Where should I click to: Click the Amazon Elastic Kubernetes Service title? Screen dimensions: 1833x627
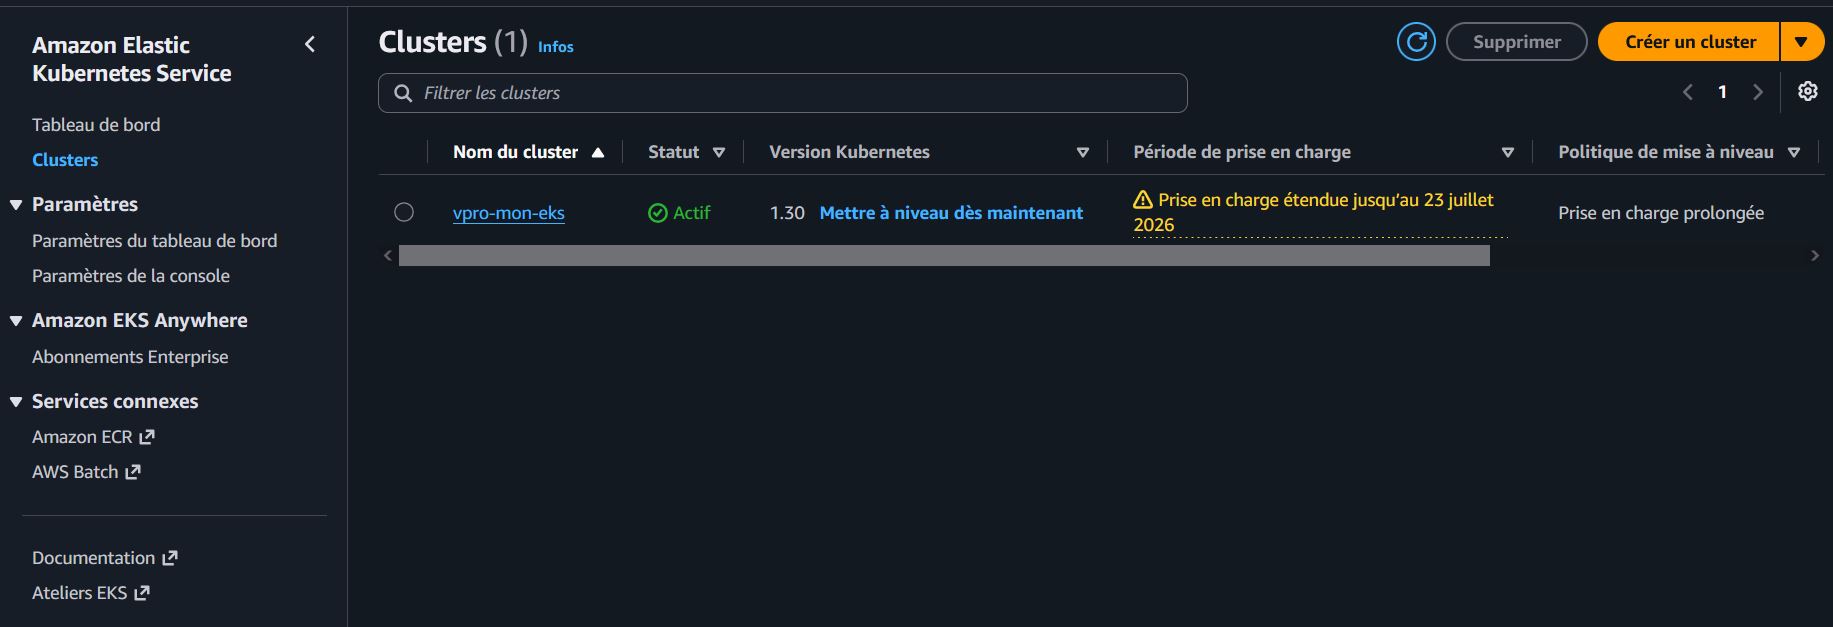coord(131,59)
